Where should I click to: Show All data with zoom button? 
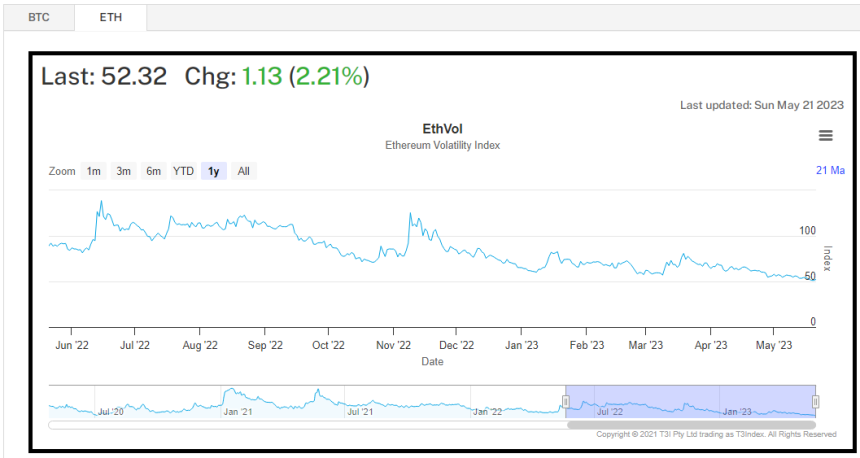click(x=243, y=171)
